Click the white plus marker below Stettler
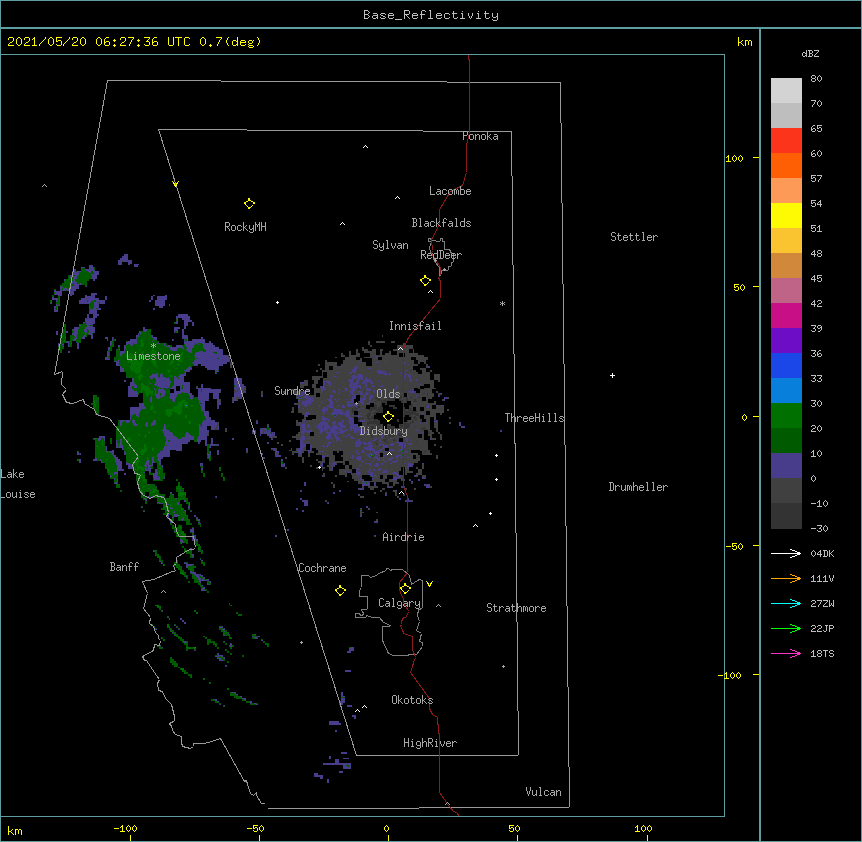This screenshot has width=862, height=842. click(612, 375)
